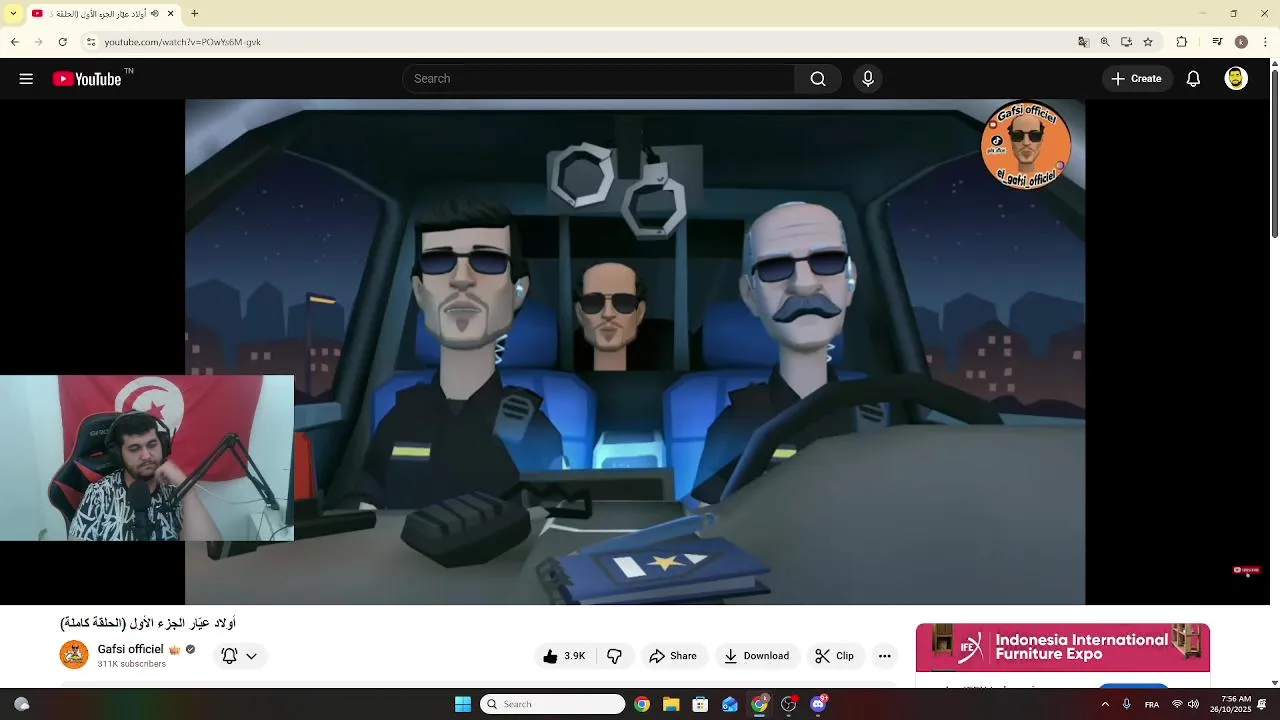Open the tab search dropdown arrow
The width and height of the screenshot is (1280, 720).
13,14
